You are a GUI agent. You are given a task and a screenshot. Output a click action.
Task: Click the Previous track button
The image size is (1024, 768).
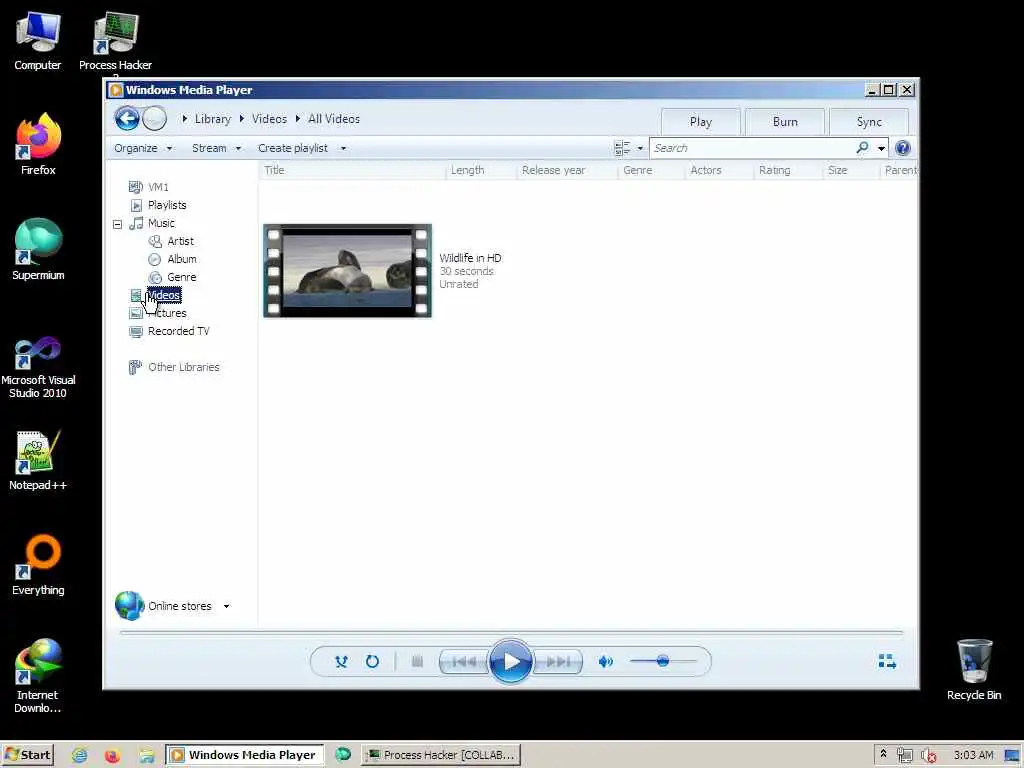pyautogui.click(x=463, y=662)
